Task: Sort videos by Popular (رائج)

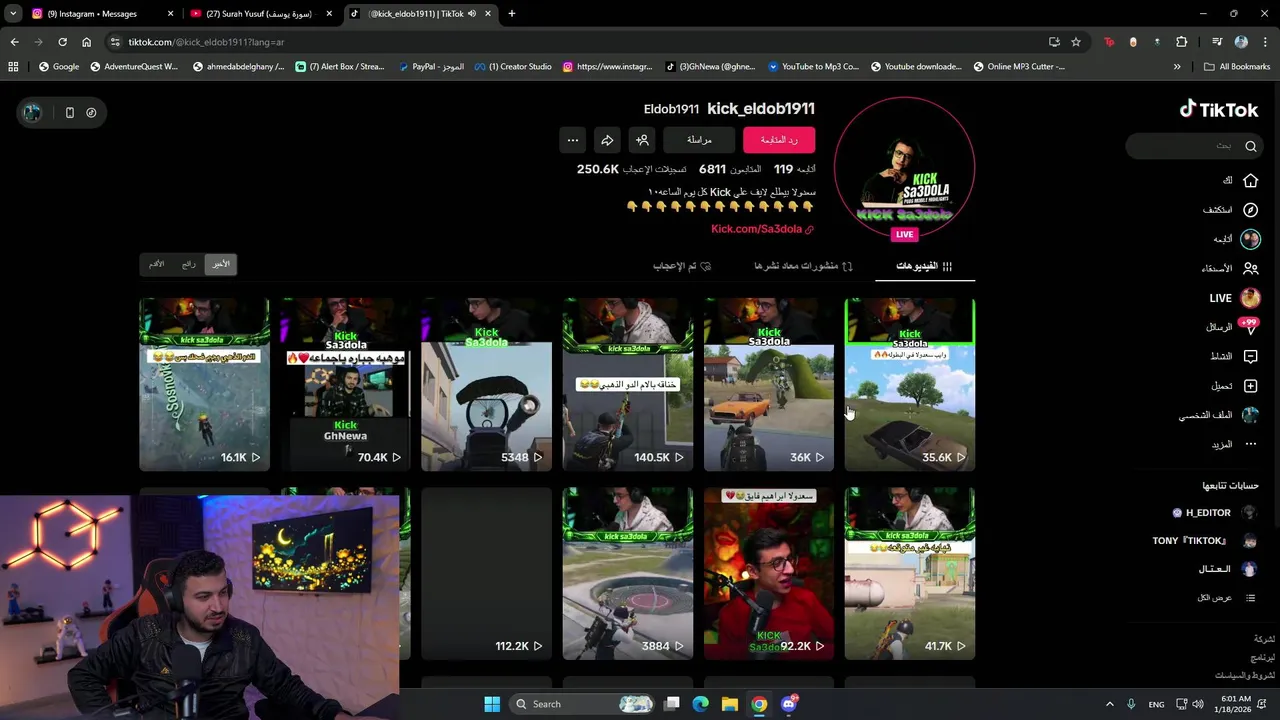Action: (188, 264)
